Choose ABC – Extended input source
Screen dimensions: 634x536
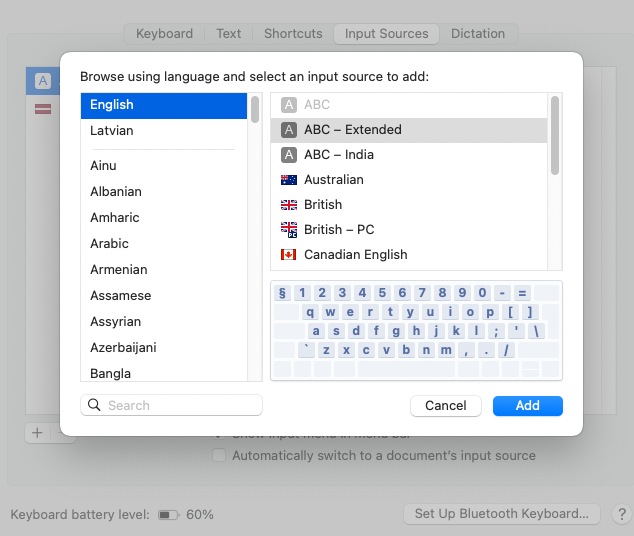[409, 130]
